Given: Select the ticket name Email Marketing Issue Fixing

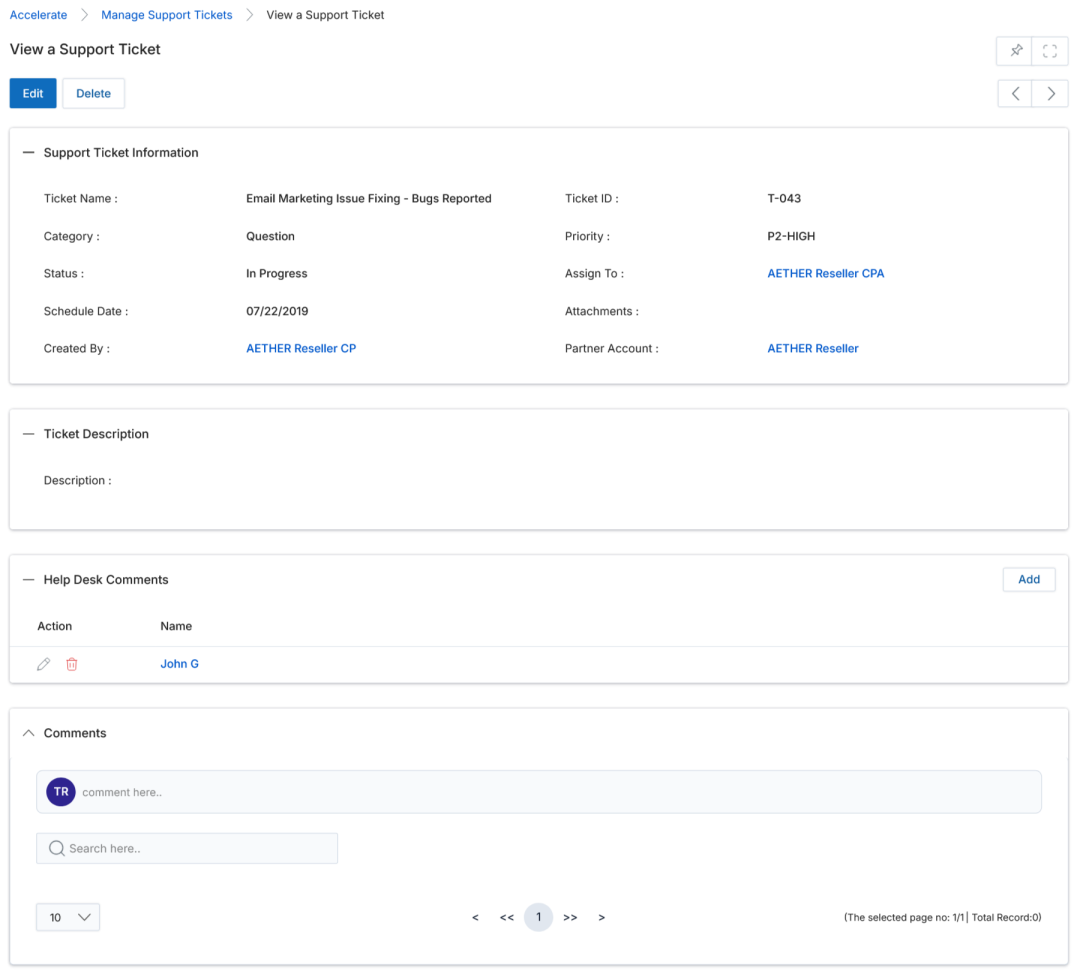Looking at the screenshot, I should (x=369, y=199).
